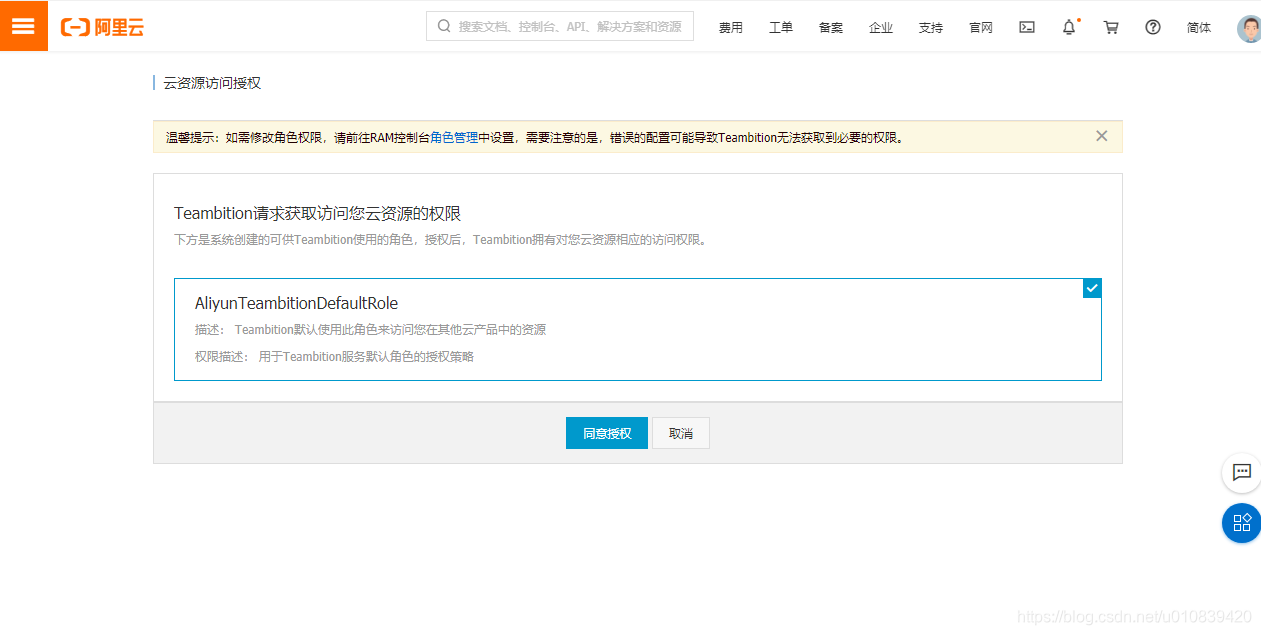Select the AliyunTeambitionDefaultRole title text
Image resolution: width=1261 pixels, height=635 pixels.
pyautogui.click(x=296, y=303)
